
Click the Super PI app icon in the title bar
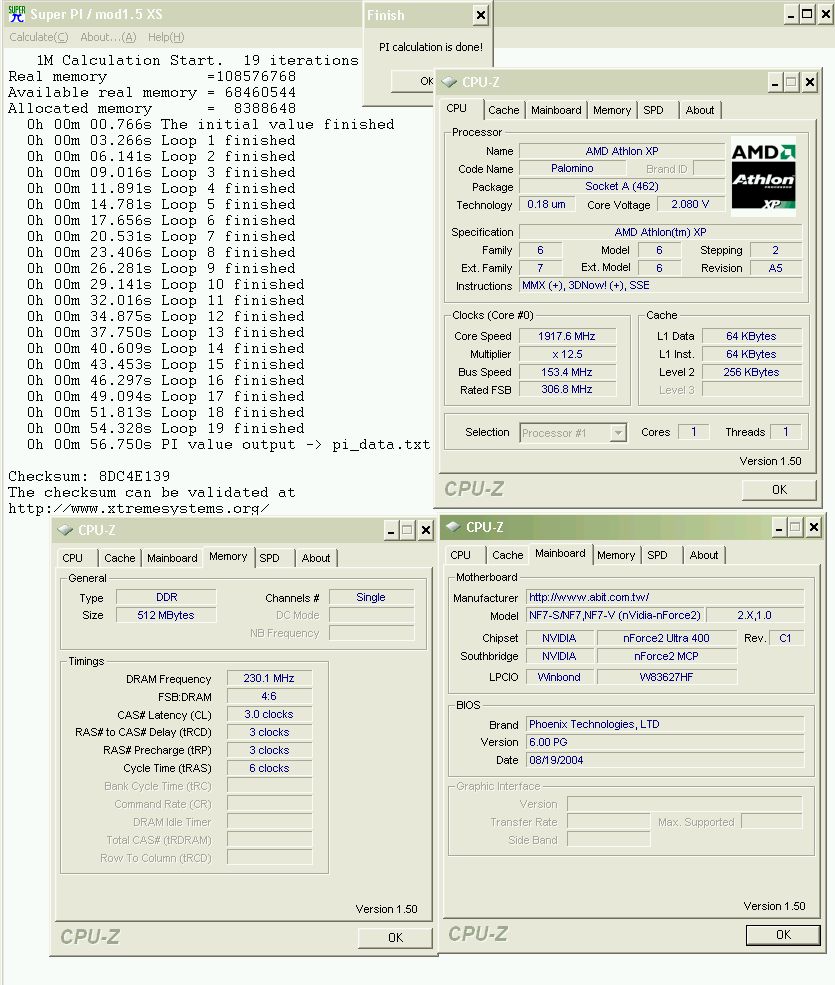(x=17, y=14)
